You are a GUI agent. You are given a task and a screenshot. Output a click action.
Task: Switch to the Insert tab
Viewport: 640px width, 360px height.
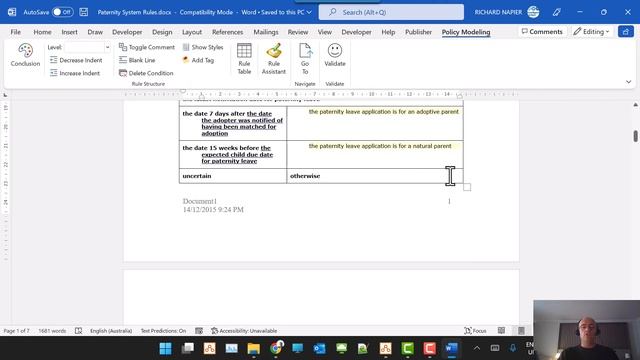(x=69, y=32)
